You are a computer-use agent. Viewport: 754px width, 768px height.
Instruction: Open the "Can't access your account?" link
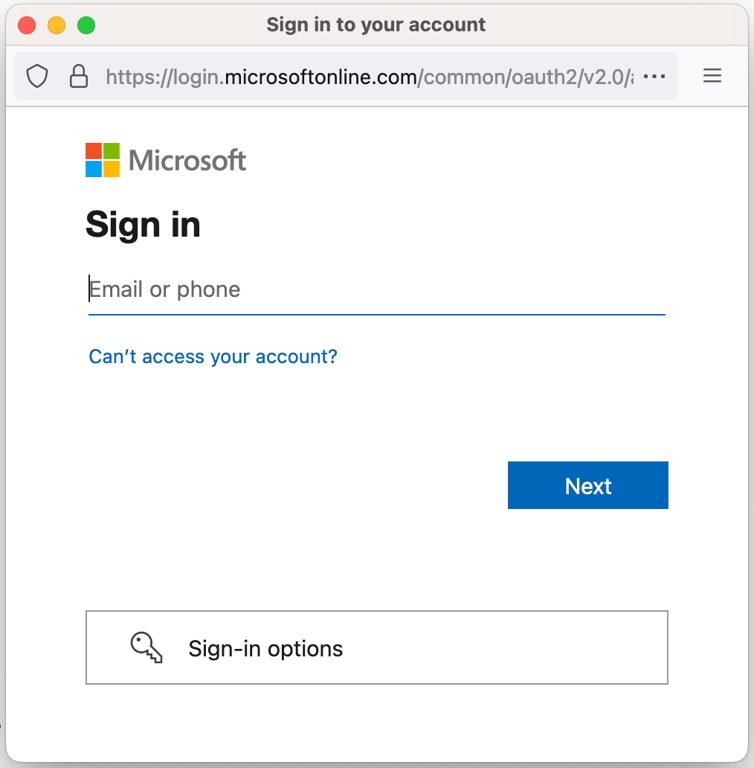coord(213,357)
